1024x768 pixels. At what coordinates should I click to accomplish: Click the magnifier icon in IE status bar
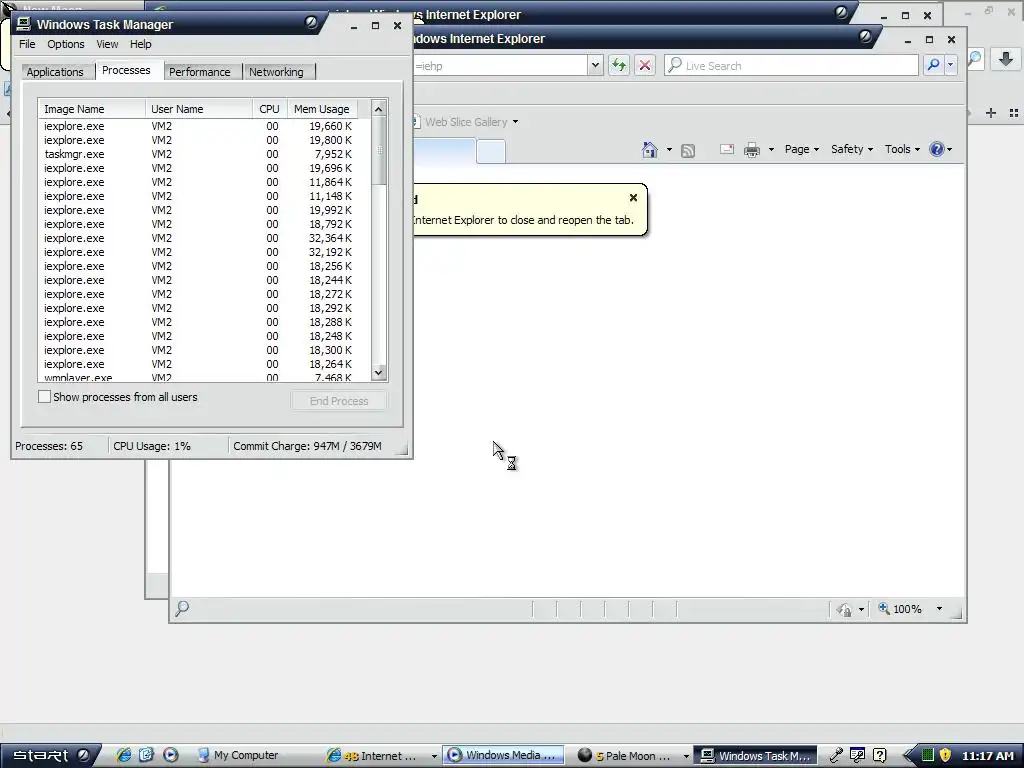click(182, 609)
